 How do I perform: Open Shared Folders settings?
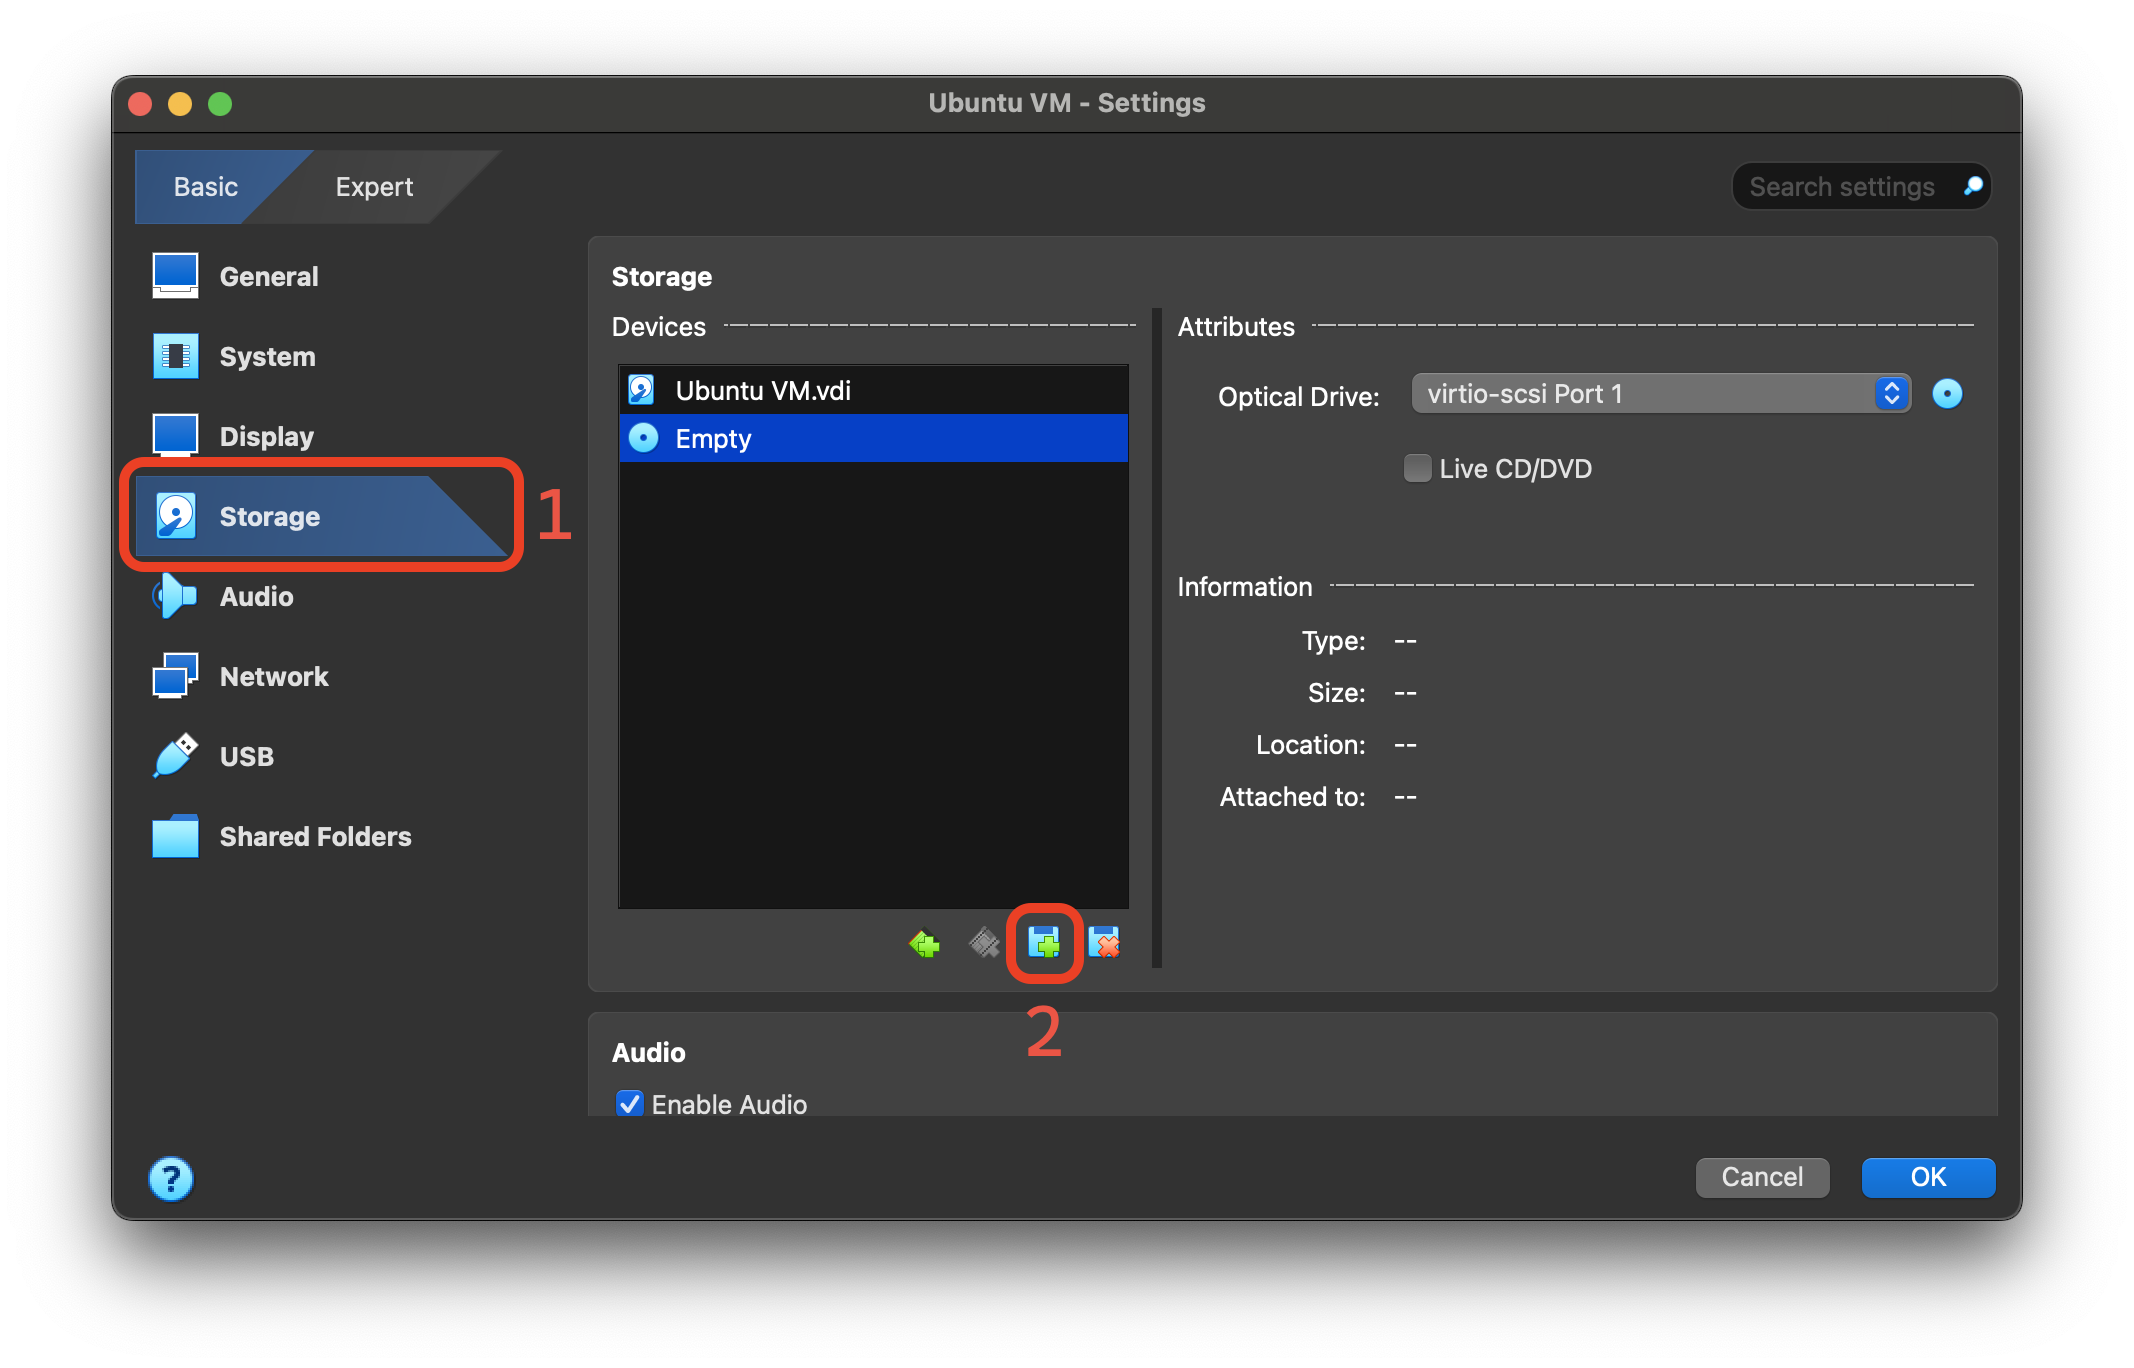[315, 836]
